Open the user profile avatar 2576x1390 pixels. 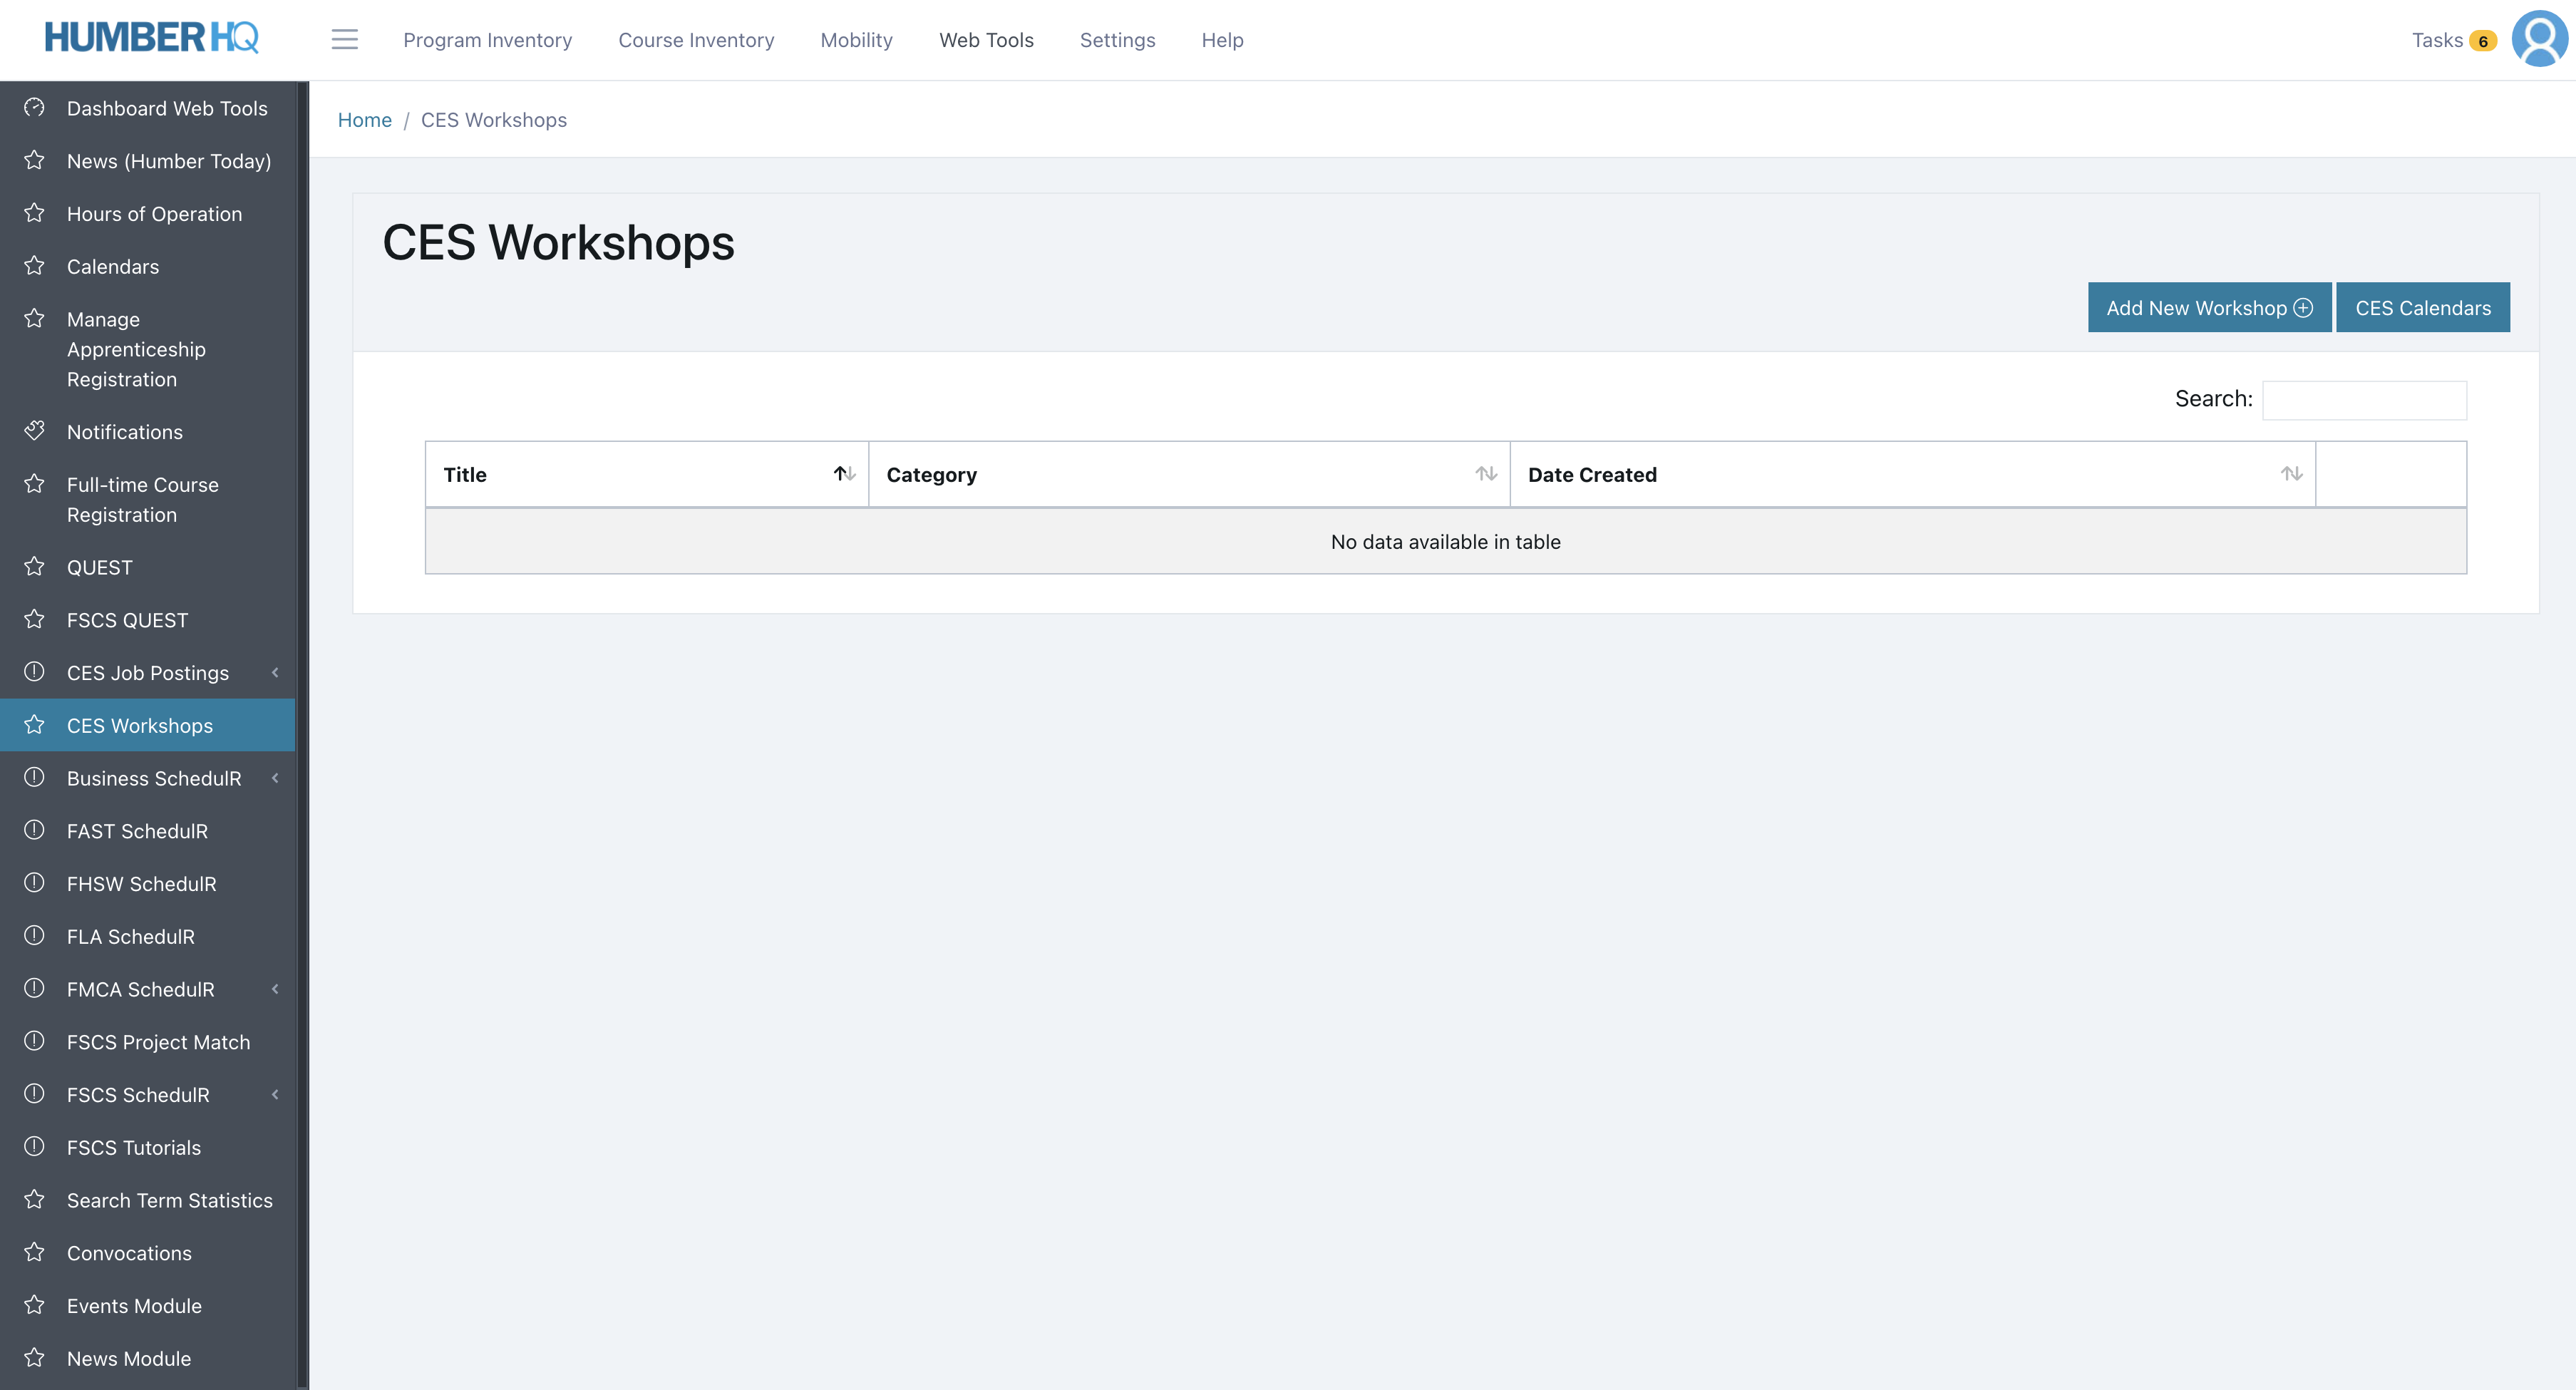click(2539, 39)
